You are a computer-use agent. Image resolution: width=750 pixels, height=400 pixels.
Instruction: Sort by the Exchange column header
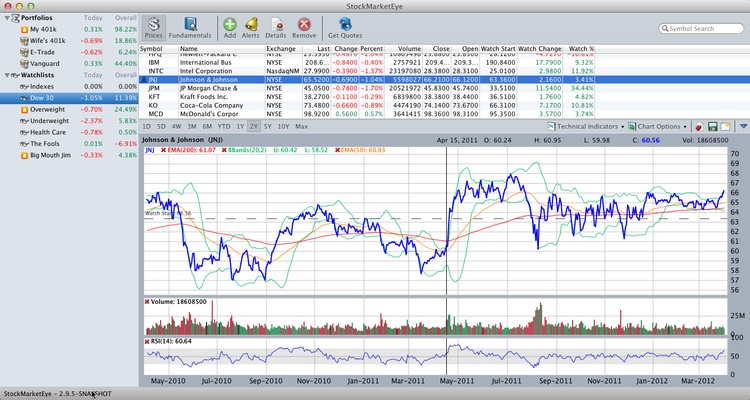tap(284, 49)
